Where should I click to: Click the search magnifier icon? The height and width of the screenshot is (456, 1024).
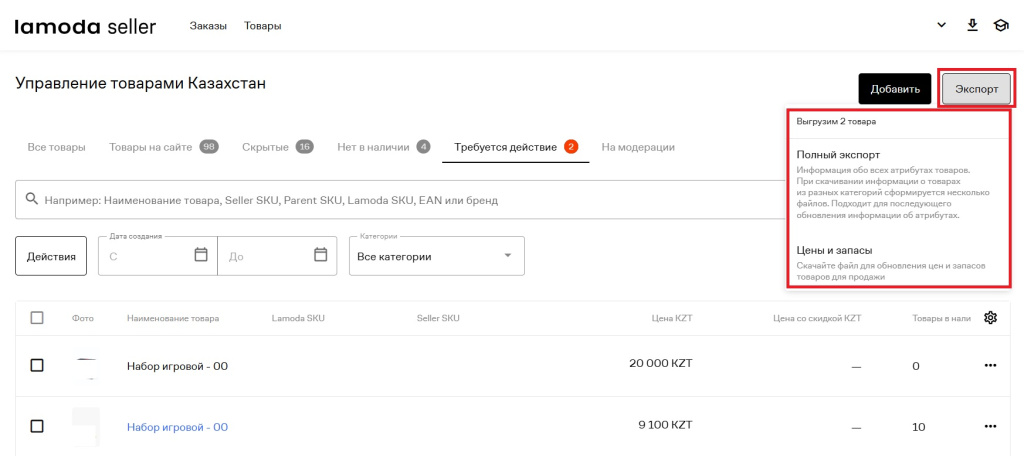pos(32,200)
